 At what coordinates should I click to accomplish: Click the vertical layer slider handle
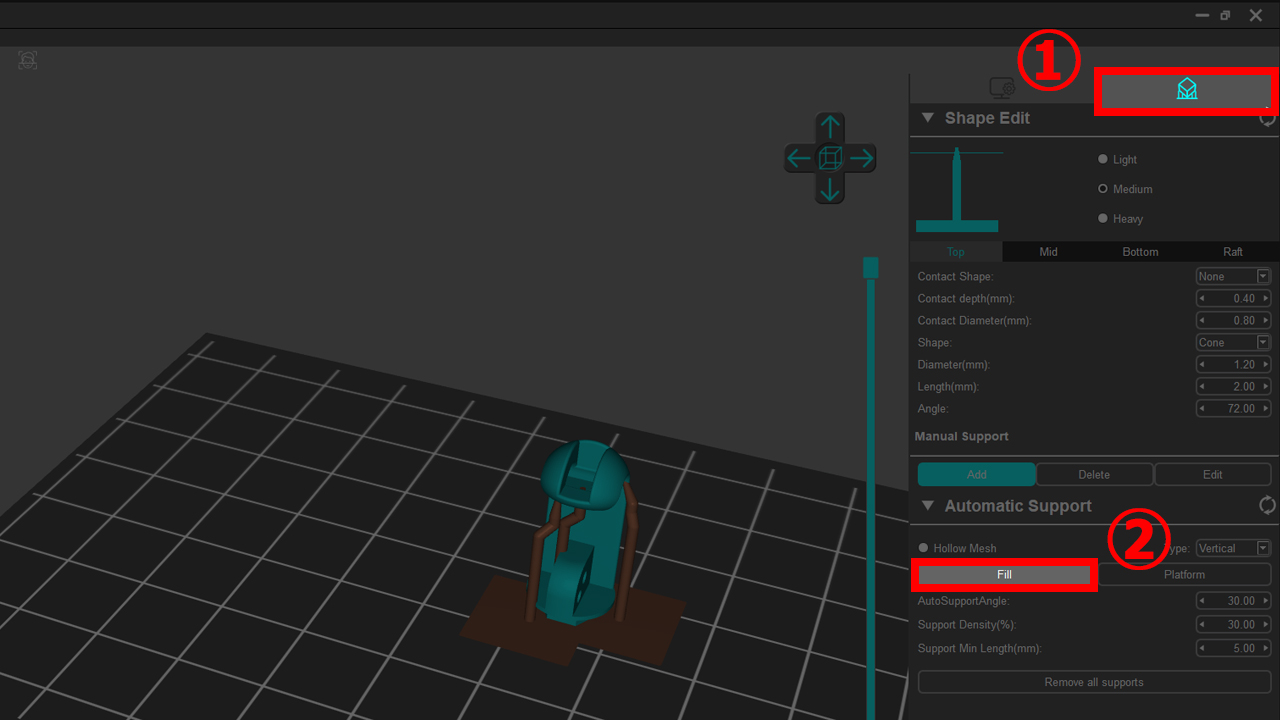coord(870,267)
